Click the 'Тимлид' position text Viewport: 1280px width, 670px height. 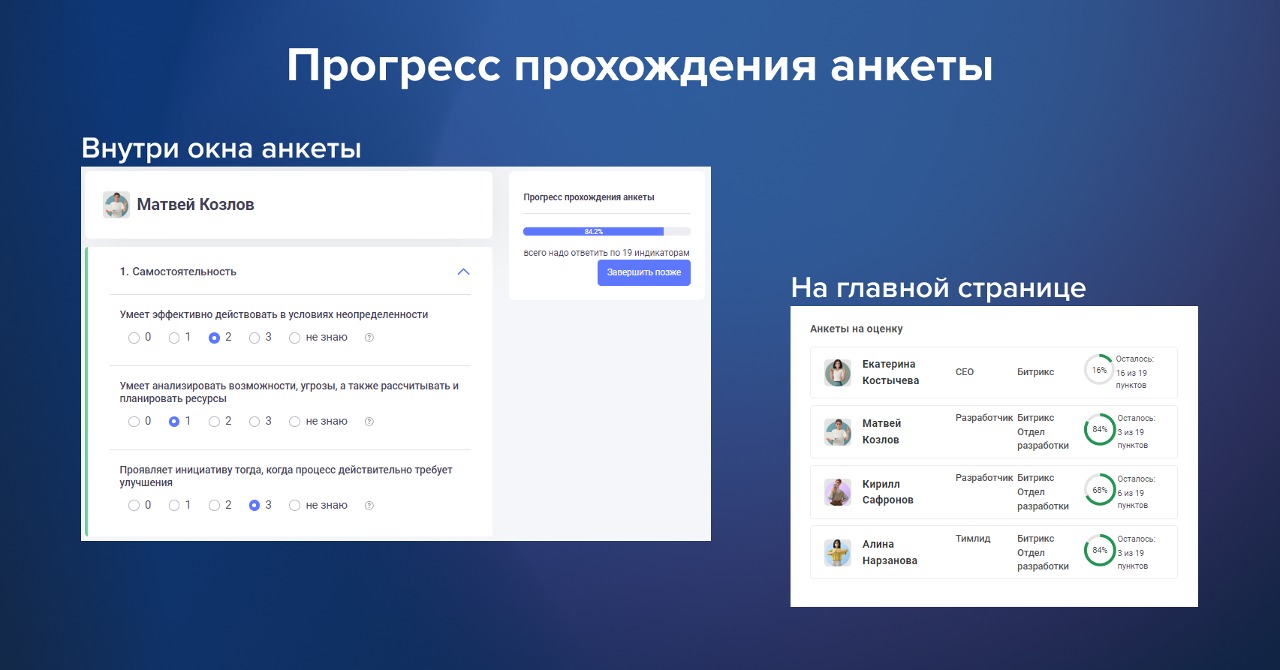(973, 538)
